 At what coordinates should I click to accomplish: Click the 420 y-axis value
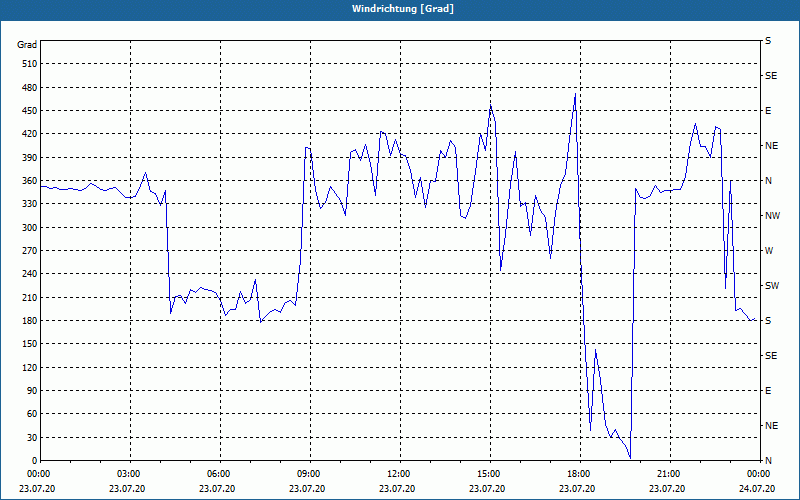pos(30,134)
